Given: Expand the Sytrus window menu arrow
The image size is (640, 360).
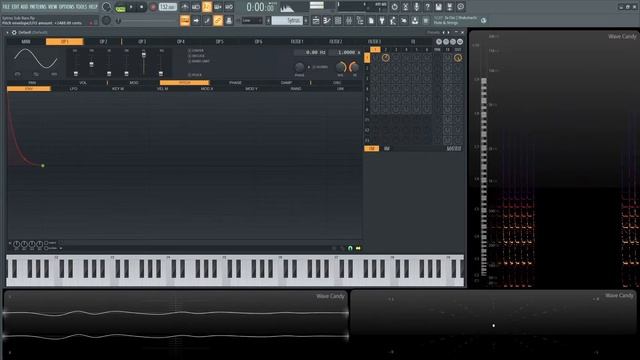Looking at the screenshot, I should [7, 32].
